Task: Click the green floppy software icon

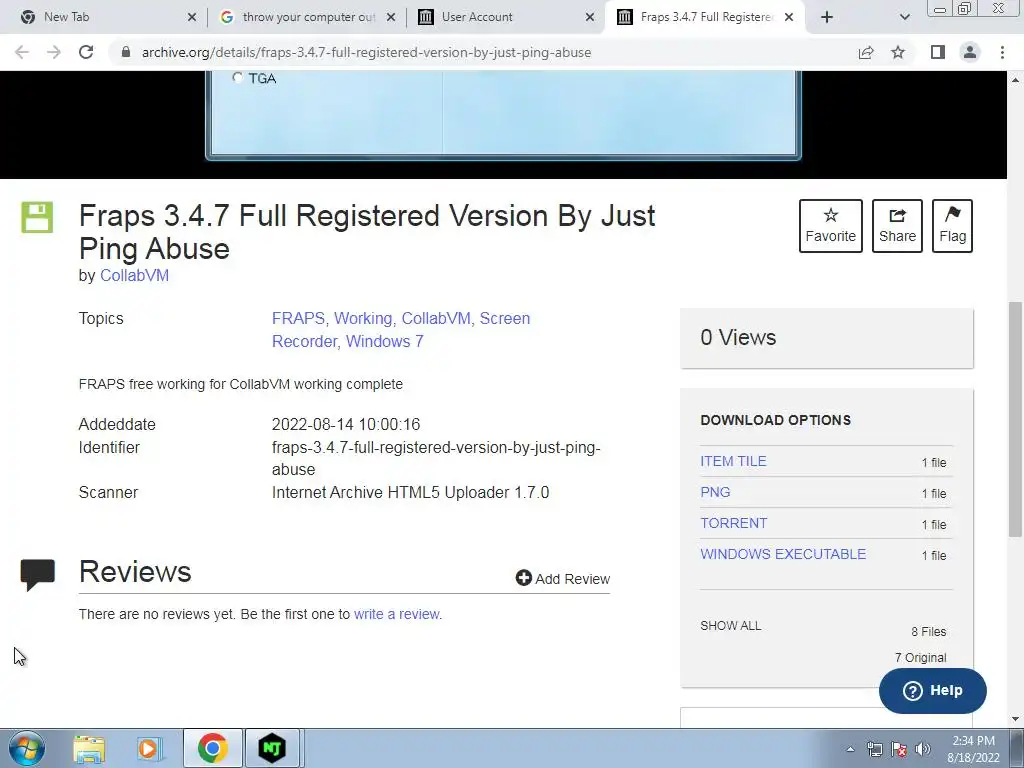Action: pos(37,217)
